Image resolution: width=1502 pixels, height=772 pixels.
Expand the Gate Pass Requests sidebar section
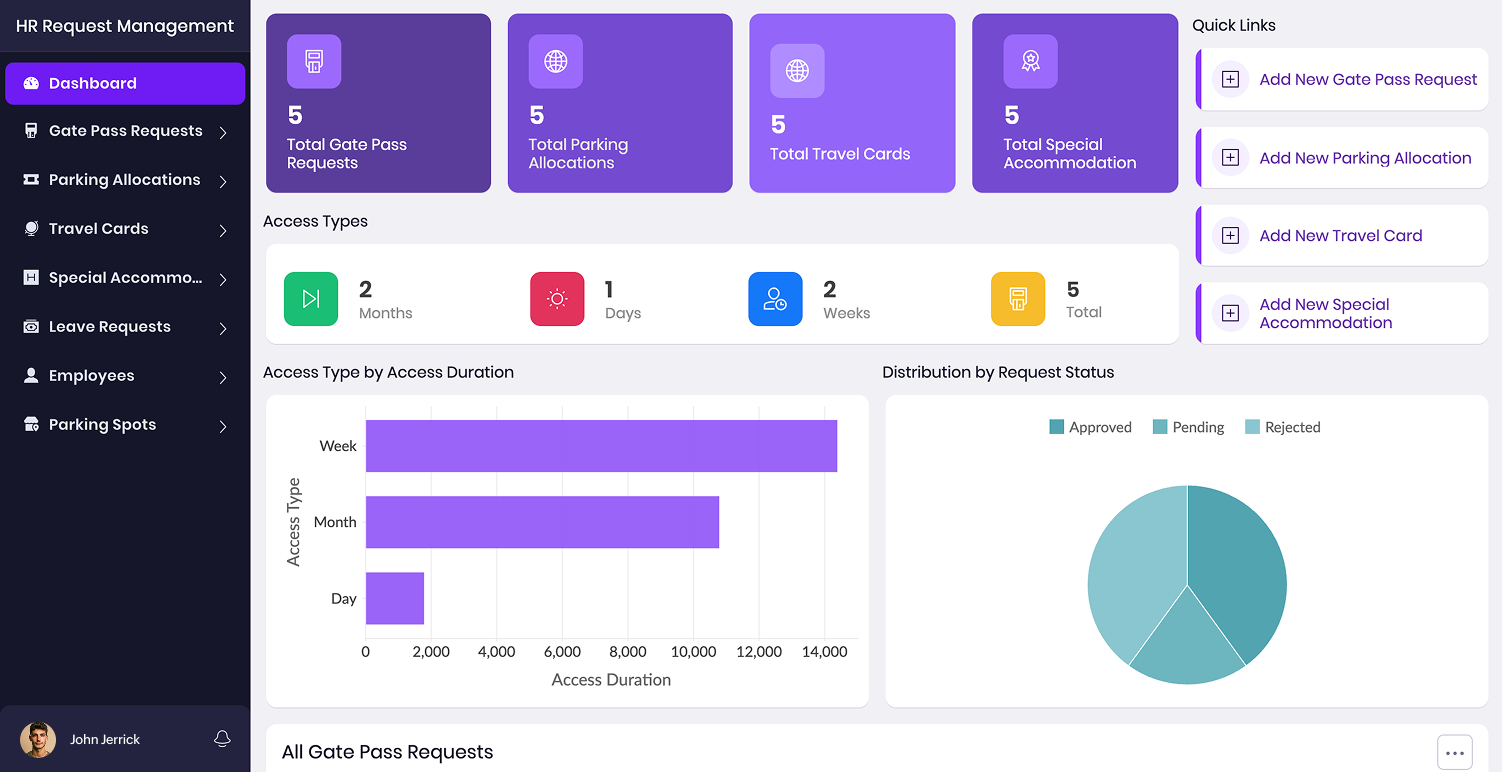tap(125, 130)
